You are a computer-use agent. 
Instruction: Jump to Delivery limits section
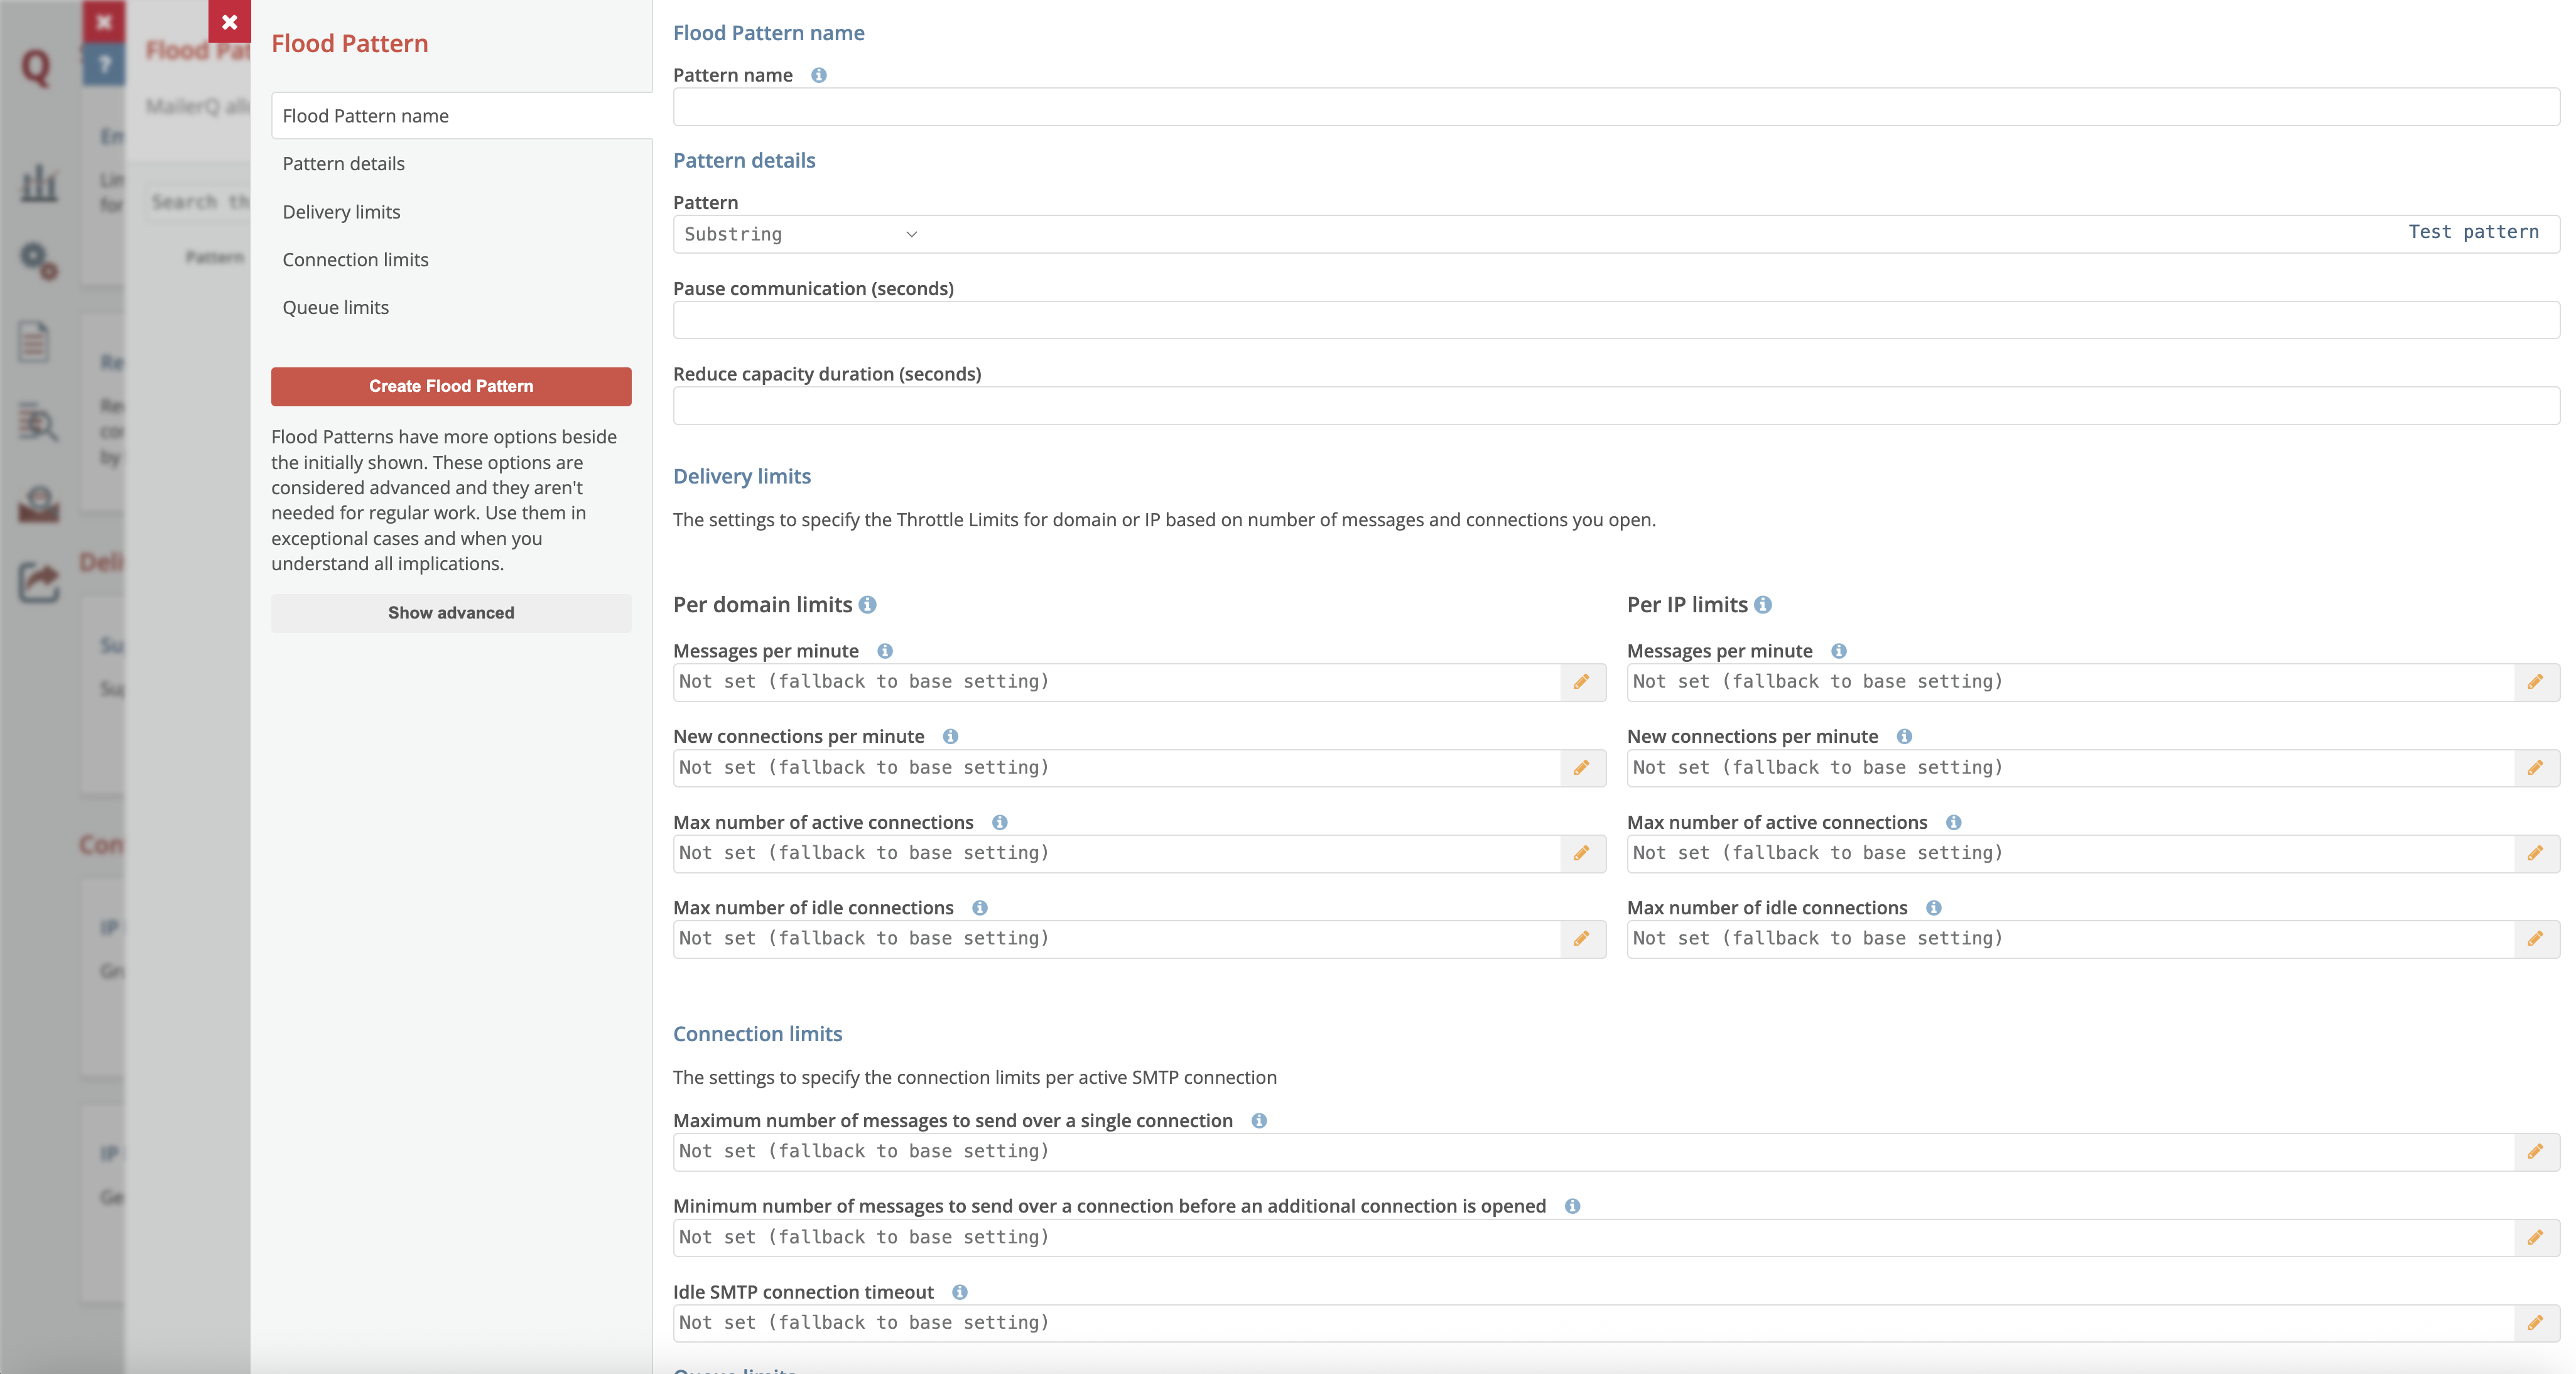pos(341,212)
